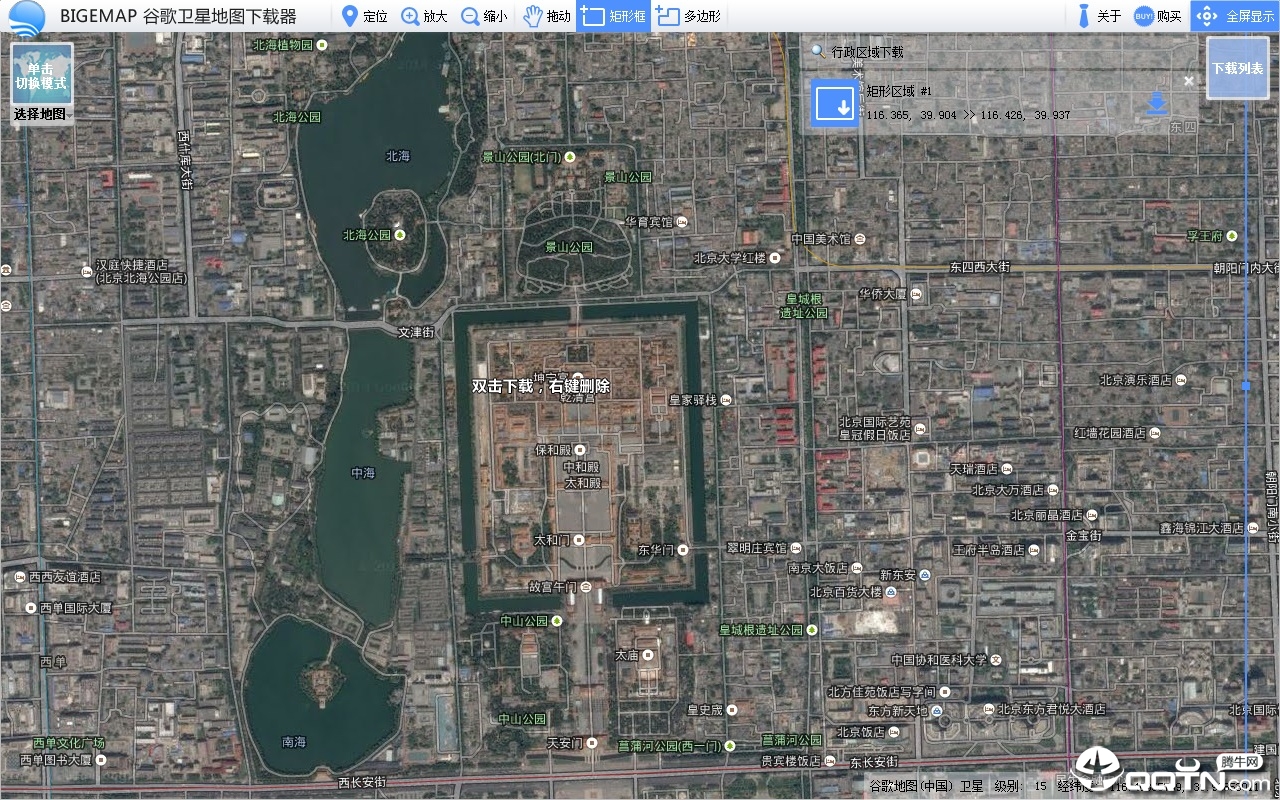Click the 文津街 street label

416,332
